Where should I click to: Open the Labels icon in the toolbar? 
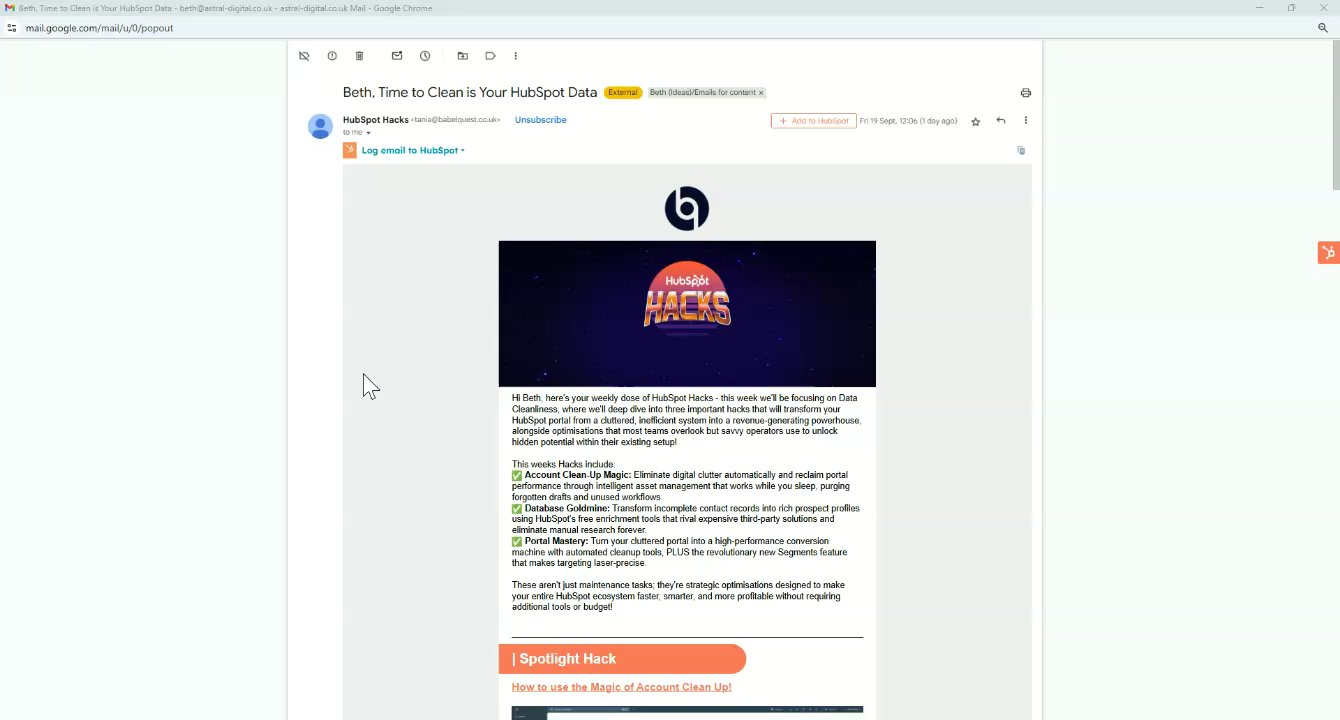pos(490,56)
